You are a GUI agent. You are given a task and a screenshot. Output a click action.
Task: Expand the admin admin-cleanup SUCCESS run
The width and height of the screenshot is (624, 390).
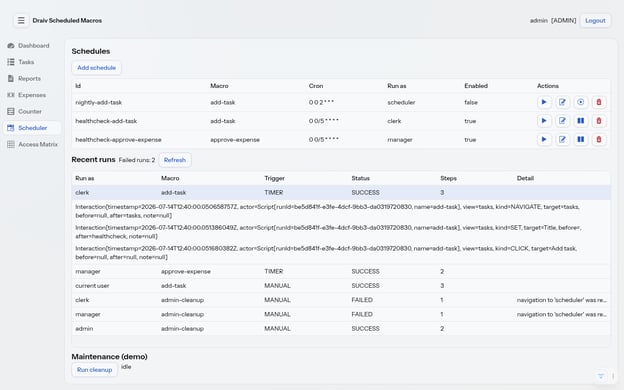[x=341, y=329]
